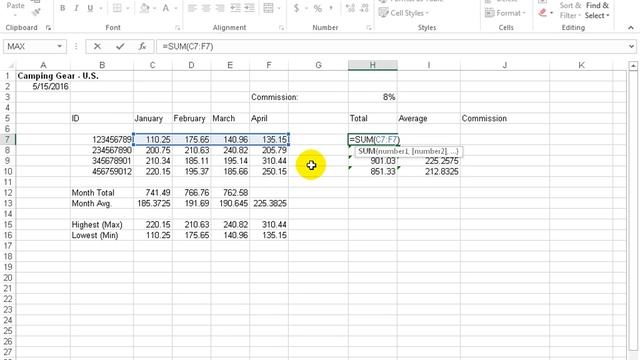Decrease indent

point(235,8)
